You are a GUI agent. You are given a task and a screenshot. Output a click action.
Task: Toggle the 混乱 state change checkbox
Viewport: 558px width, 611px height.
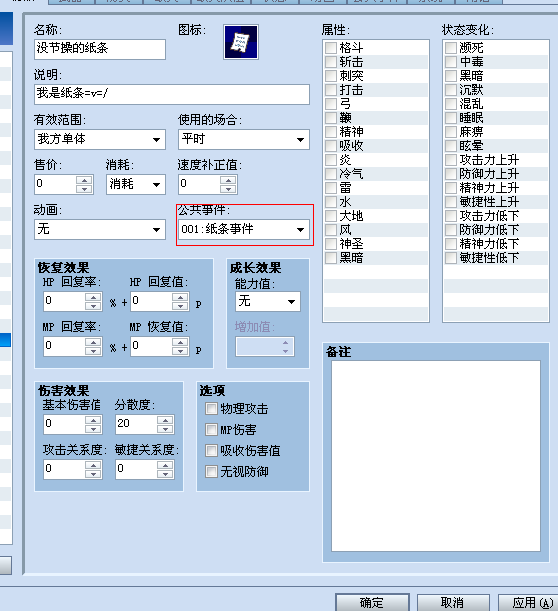click(x=451, y=104)
